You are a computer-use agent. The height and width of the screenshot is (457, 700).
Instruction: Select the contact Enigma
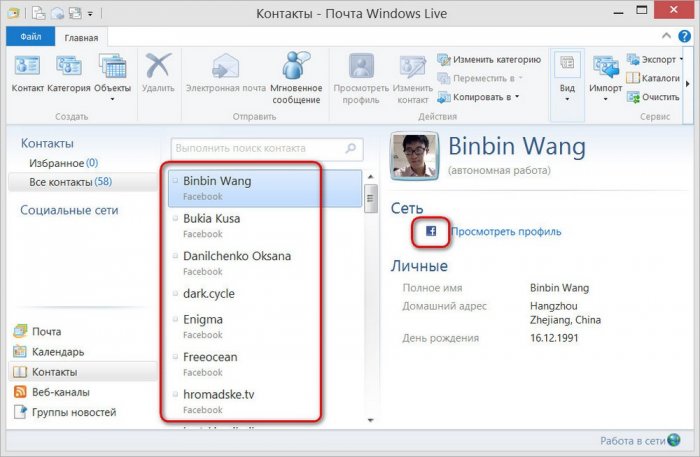265,327
